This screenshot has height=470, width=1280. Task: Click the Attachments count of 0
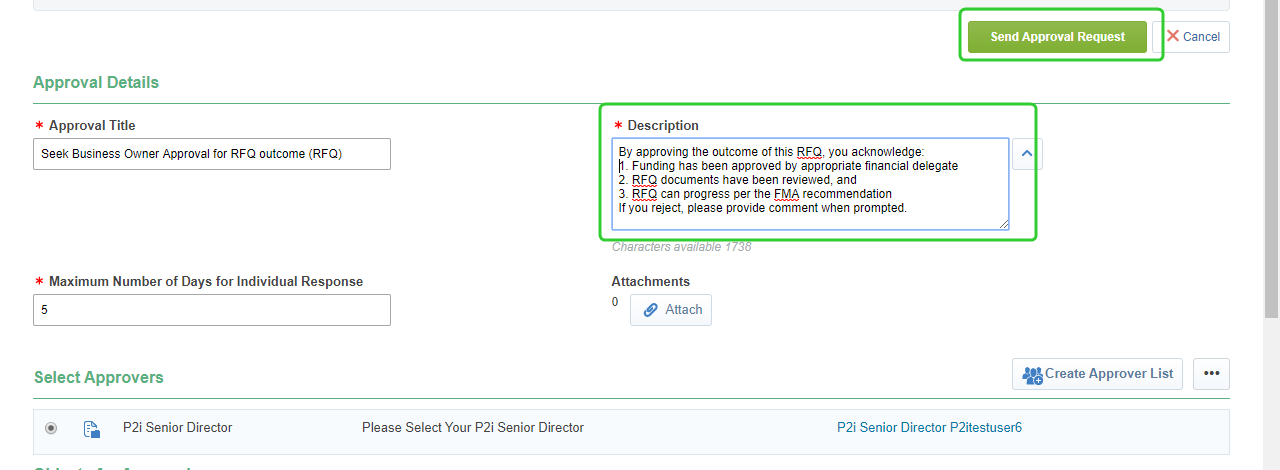(x=615, y=302)
